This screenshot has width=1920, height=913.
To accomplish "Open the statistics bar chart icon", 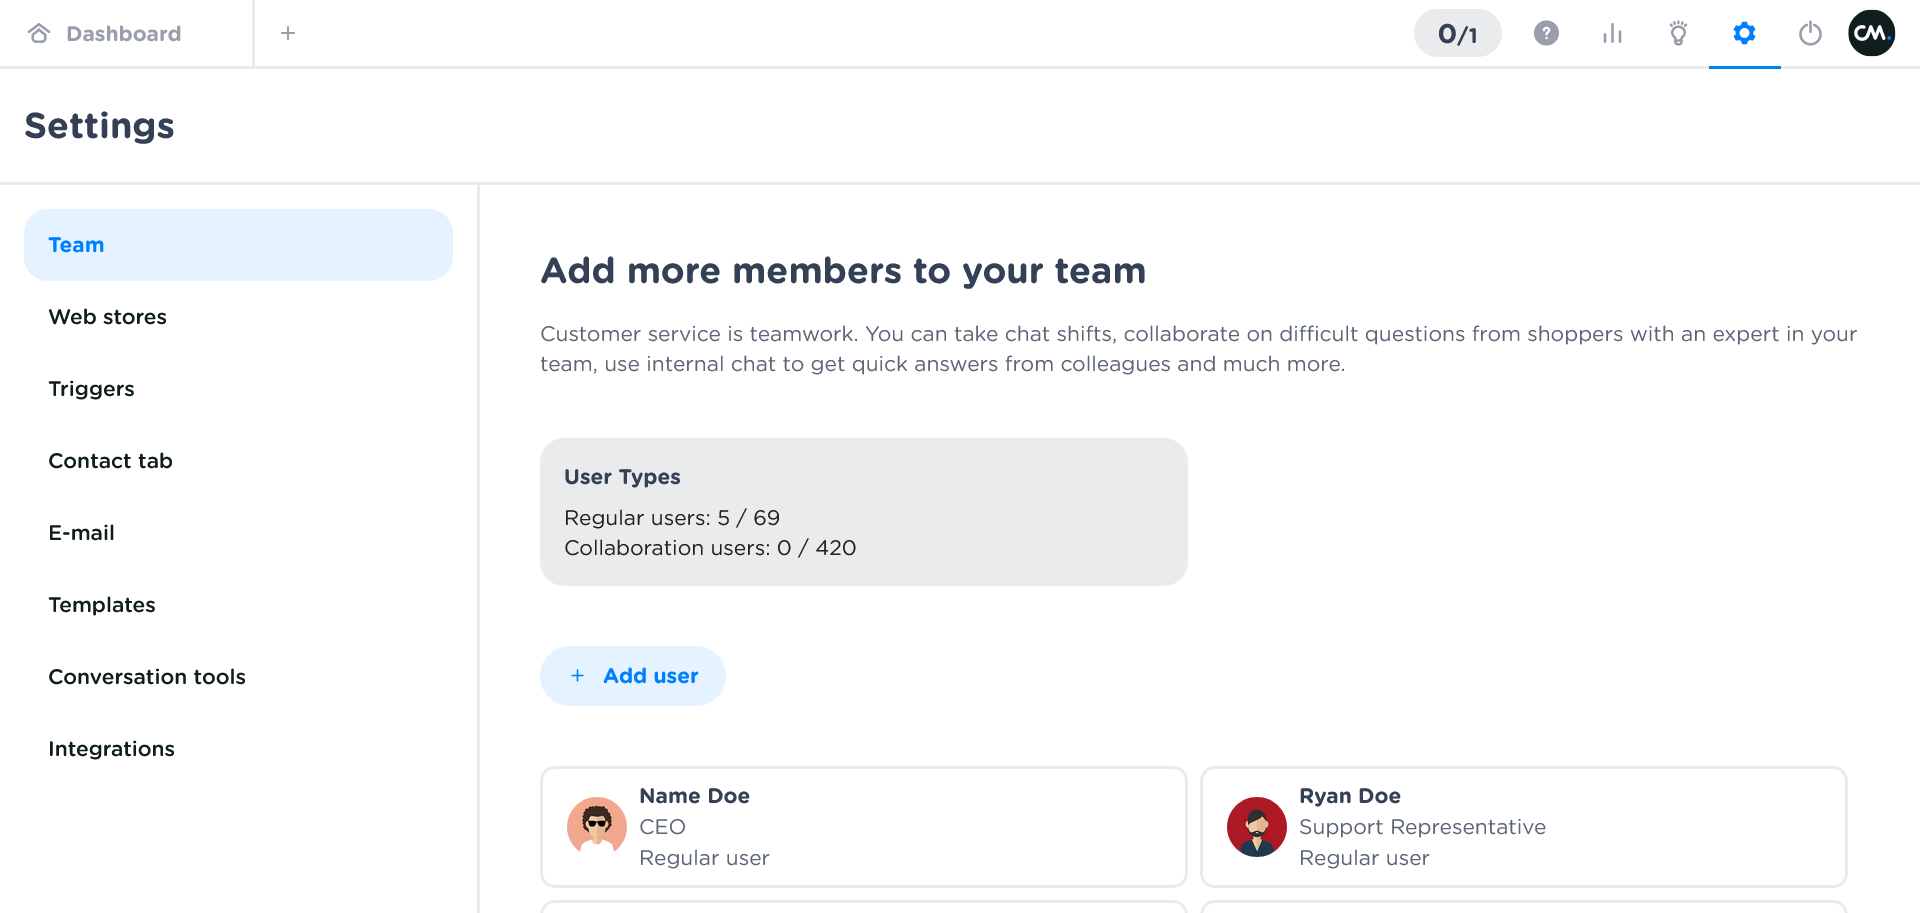I will pos(1612,34).
